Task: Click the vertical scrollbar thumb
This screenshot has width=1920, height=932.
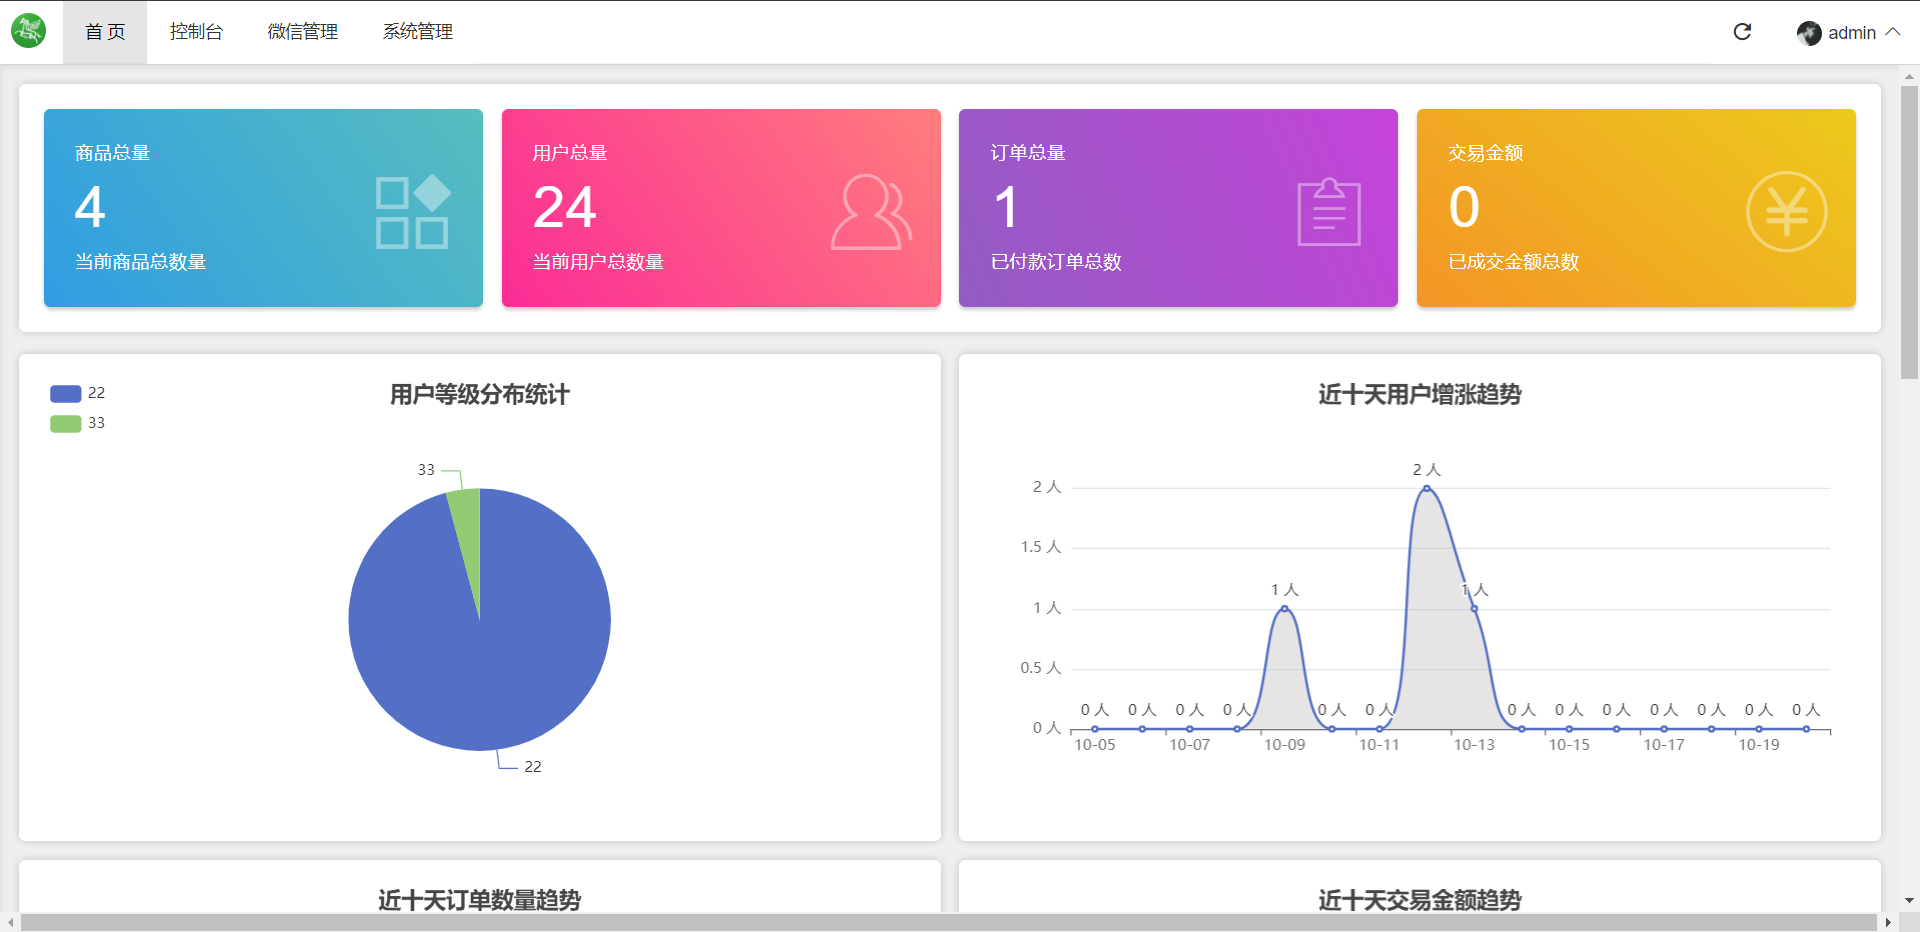Action: tap(1910, 232)
